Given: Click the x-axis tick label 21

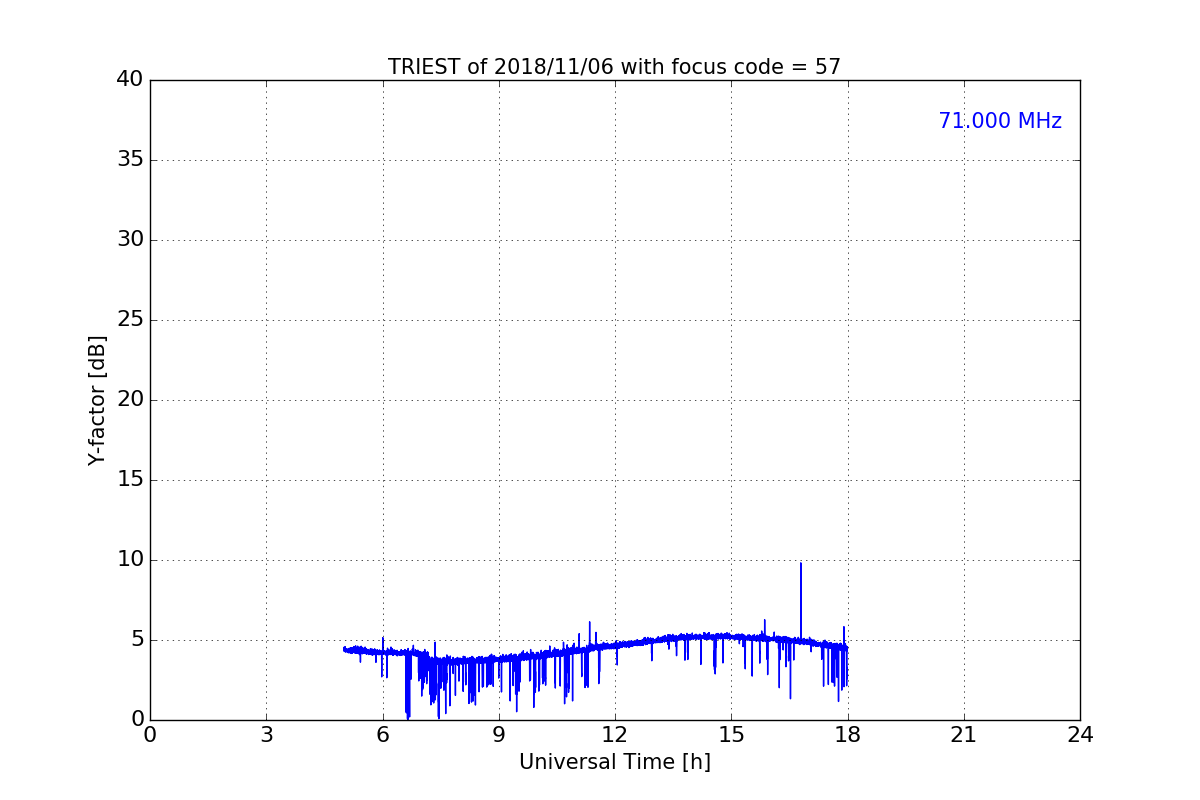Looking at the screenshot, I should (x=964, y=735).
